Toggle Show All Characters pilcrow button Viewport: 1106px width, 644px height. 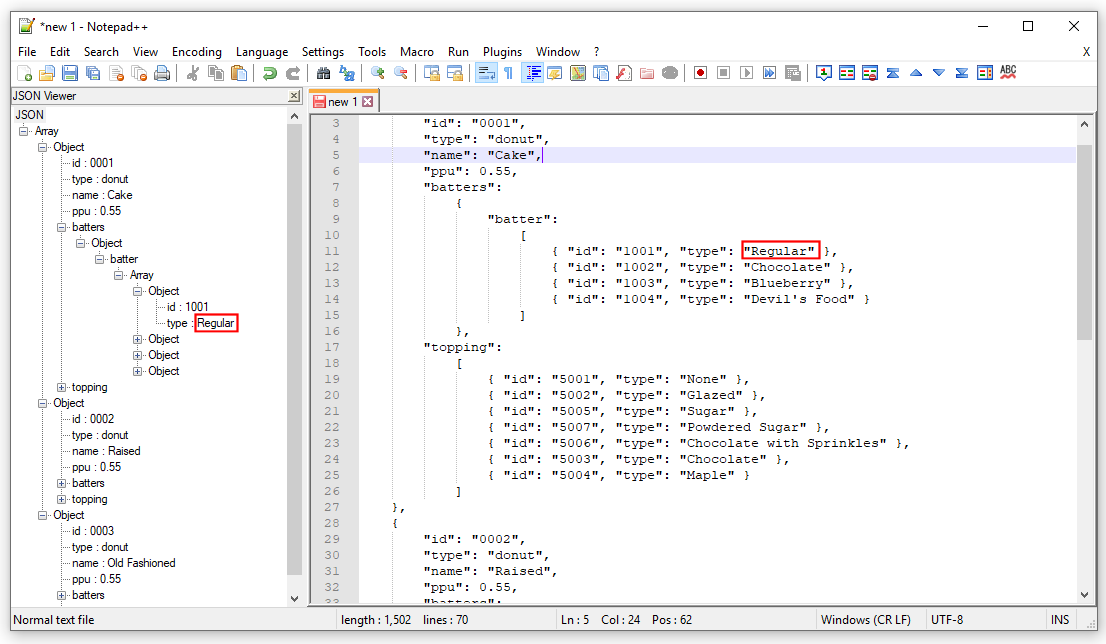pos(508,73)
